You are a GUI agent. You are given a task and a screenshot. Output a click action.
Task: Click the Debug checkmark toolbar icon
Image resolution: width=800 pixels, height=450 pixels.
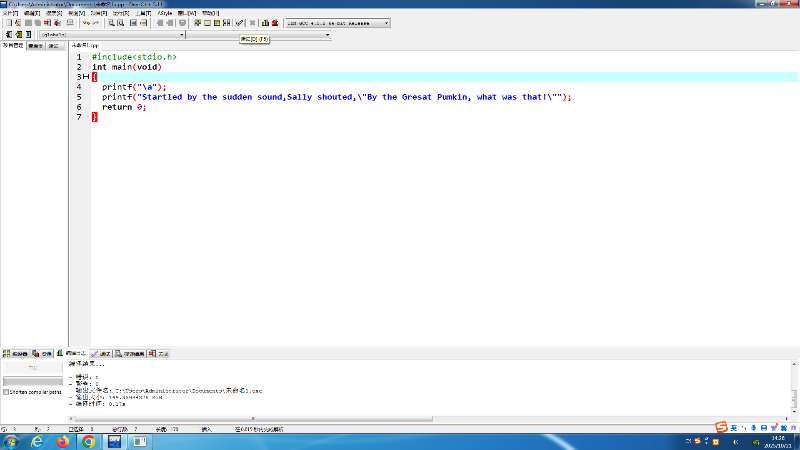[239, 23]
